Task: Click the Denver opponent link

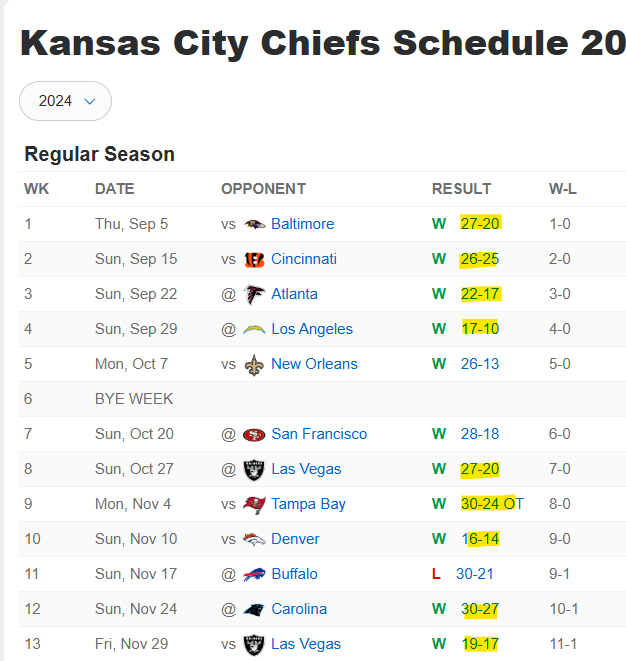Action: (295, 539)
